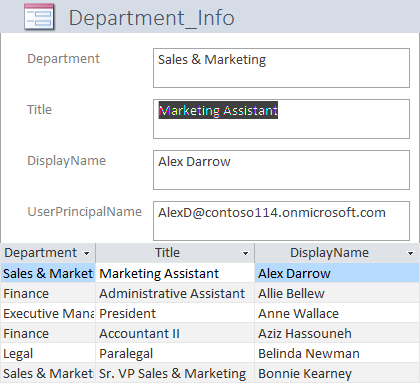The height and width of the screenshot is (384, 420).
Task: Select the Anne Wallace cell
Action: click(337, 313)
